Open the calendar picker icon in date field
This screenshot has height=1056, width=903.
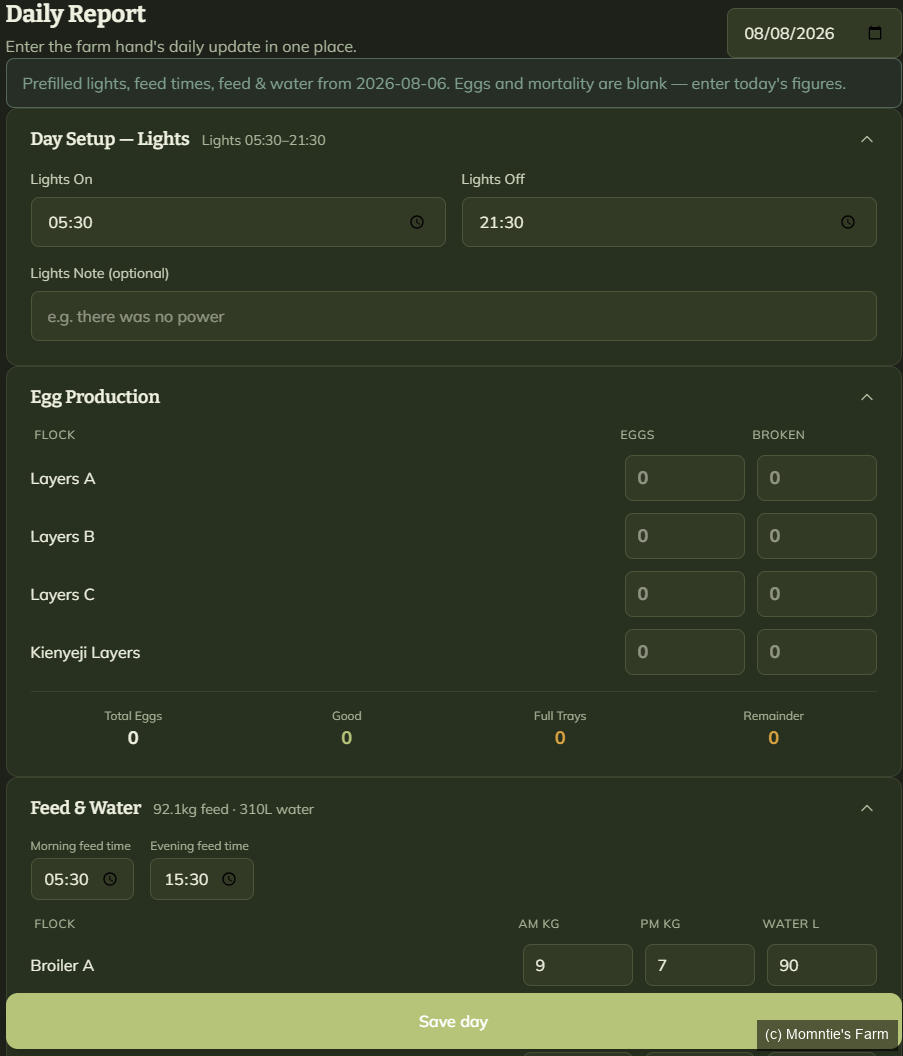(875, 33)
